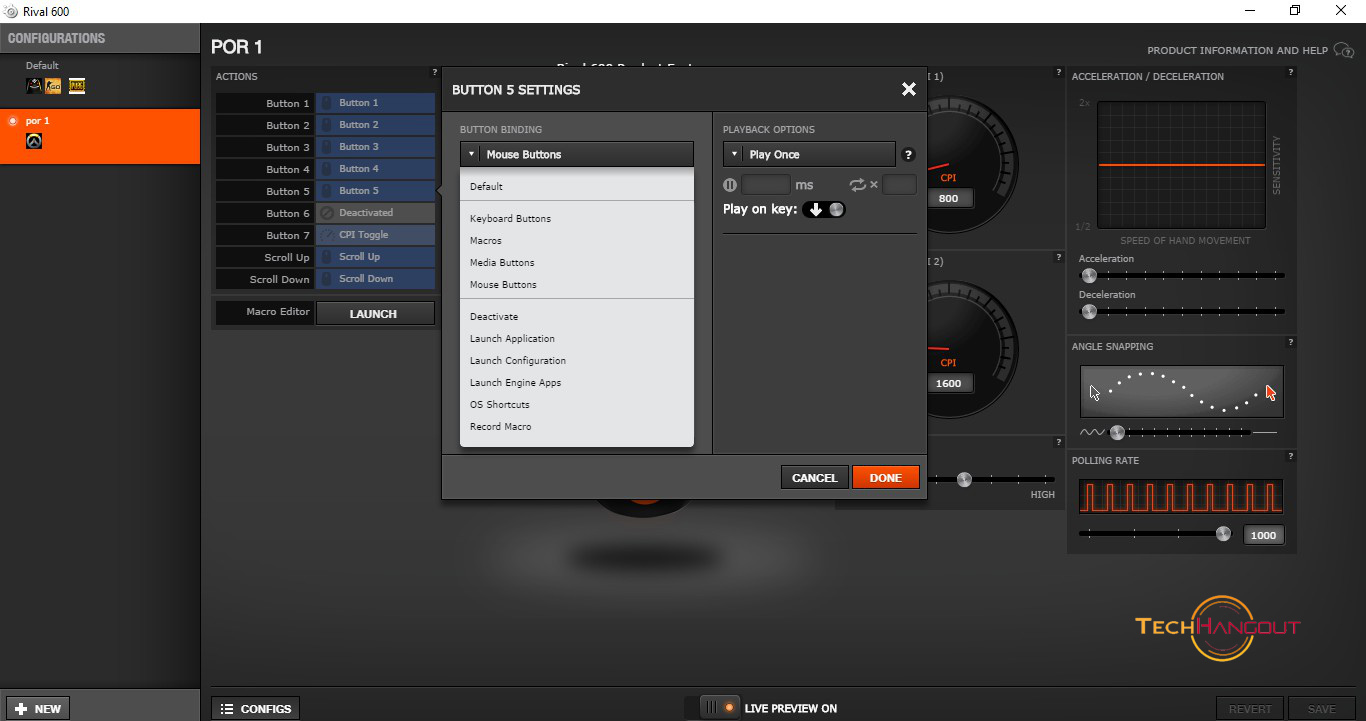Open the Play Once playback dropdown
Screen dimensions: 1366x721
tap(809, 154)
